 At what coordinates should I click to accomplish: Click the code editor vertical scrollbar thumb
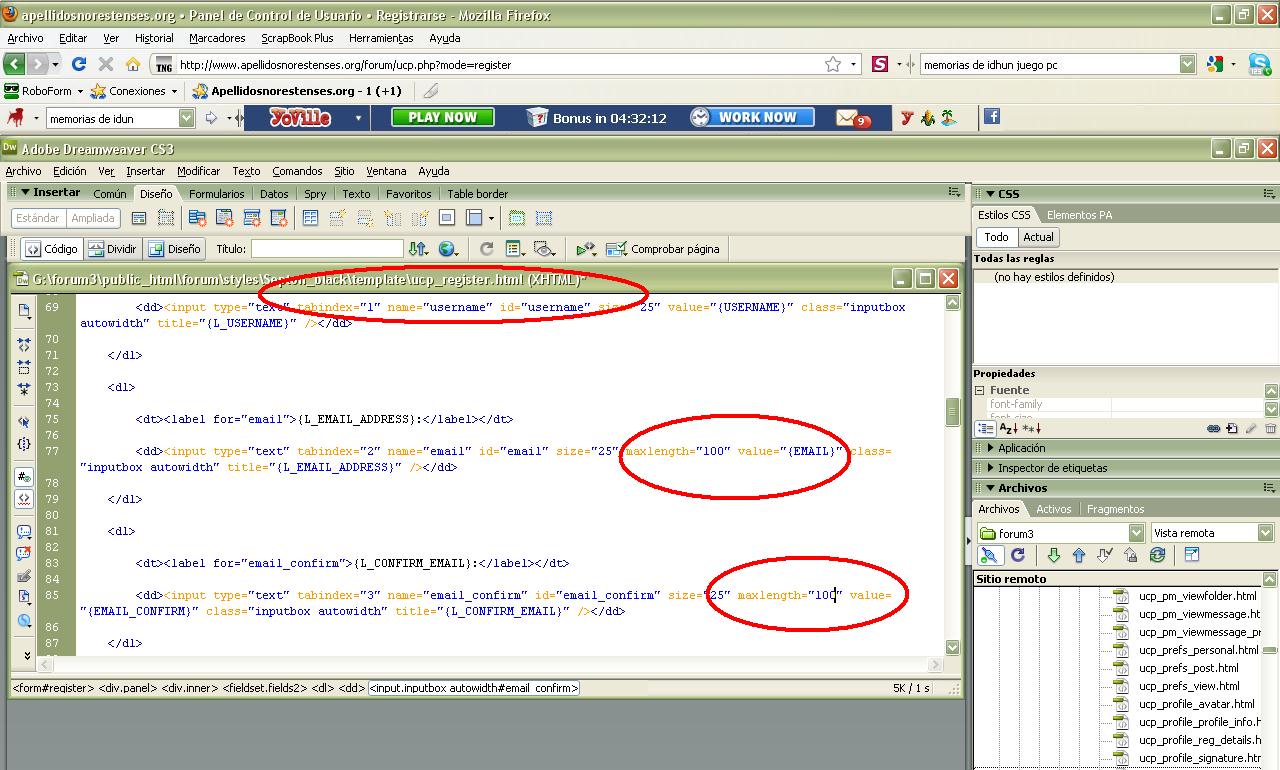tap(952, 411)
